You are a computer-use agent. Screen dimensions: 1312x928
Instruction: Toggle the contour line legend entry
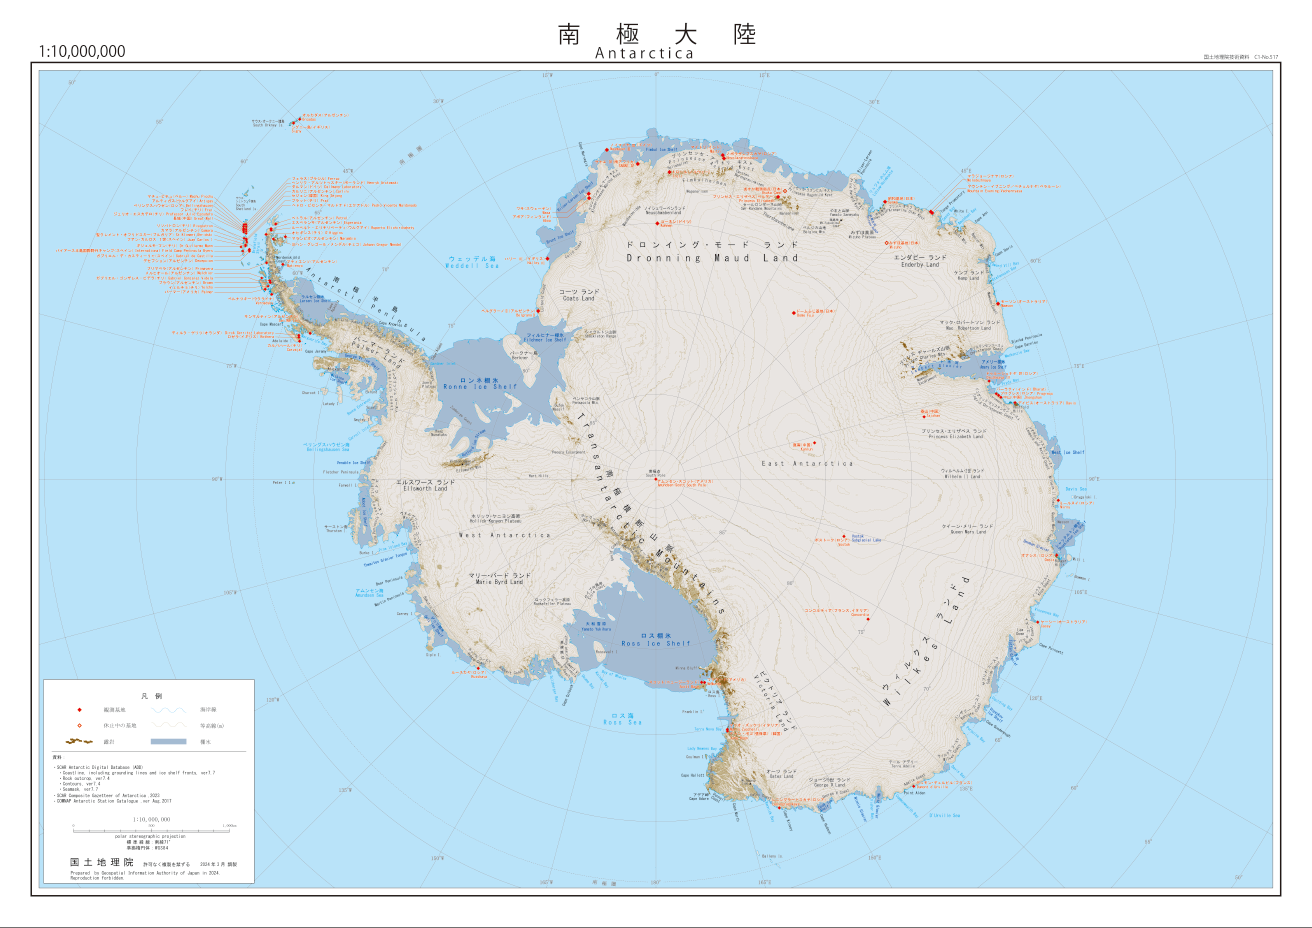[169, 726]
